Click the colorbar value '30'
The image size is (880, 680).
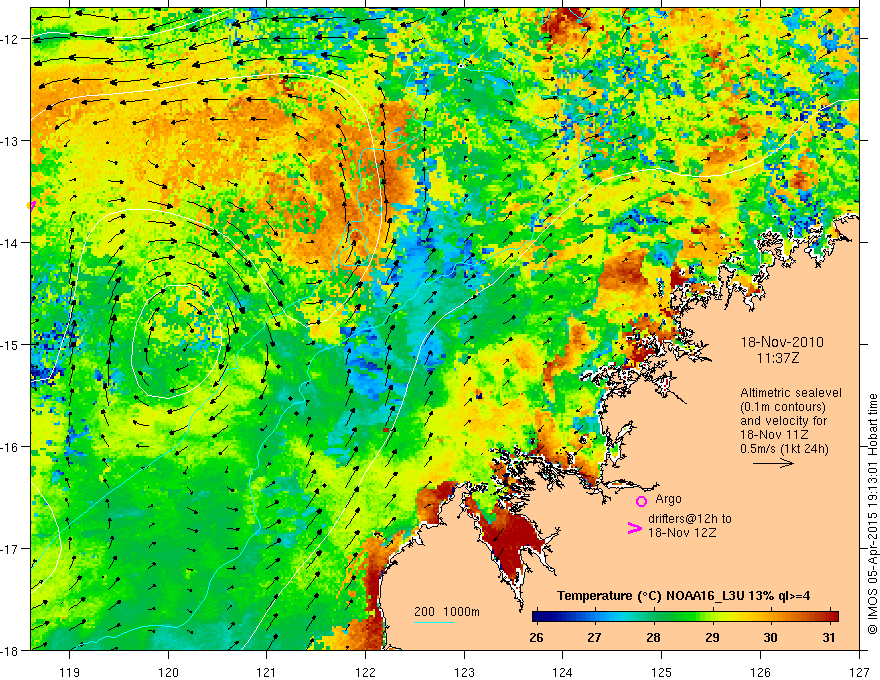[x=771, y=637]
